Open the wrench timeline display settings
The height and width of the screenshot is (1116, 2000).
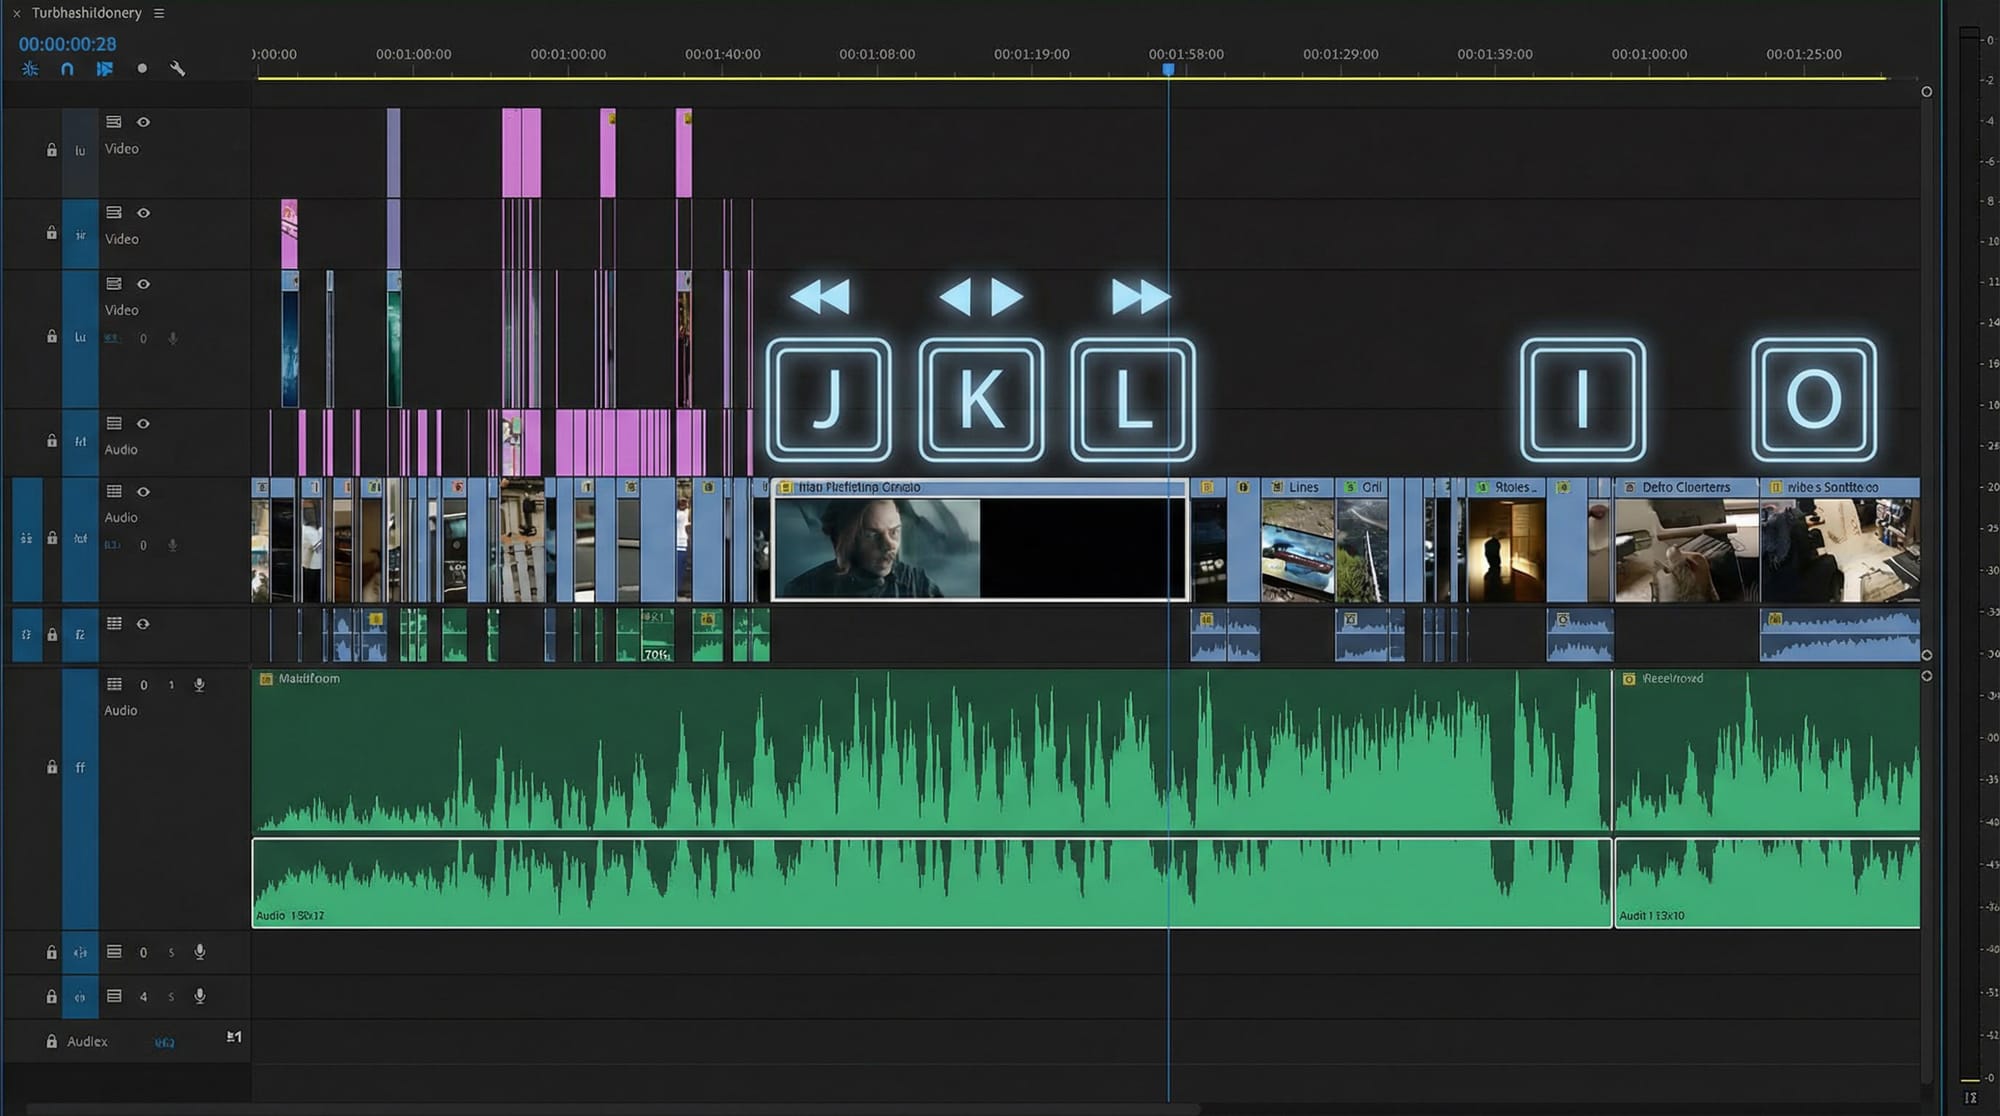point(177,69)
